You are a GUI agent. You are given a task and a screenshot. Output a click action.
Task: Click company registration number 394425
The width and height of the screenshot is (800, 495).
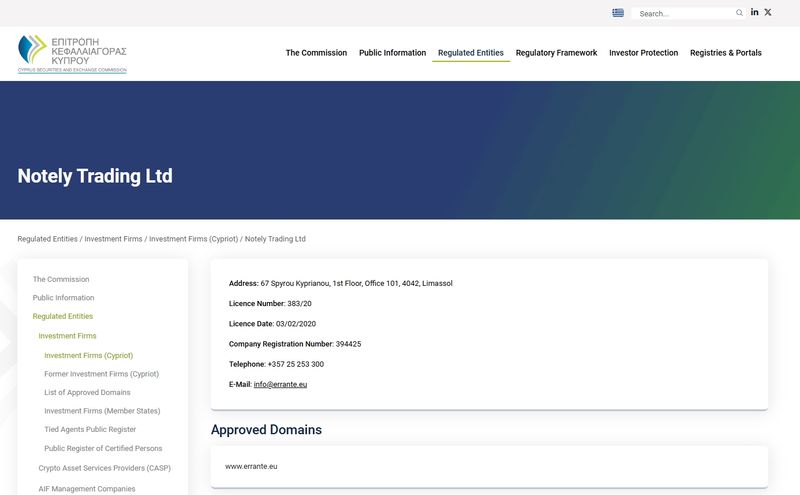tap(348, 344)
